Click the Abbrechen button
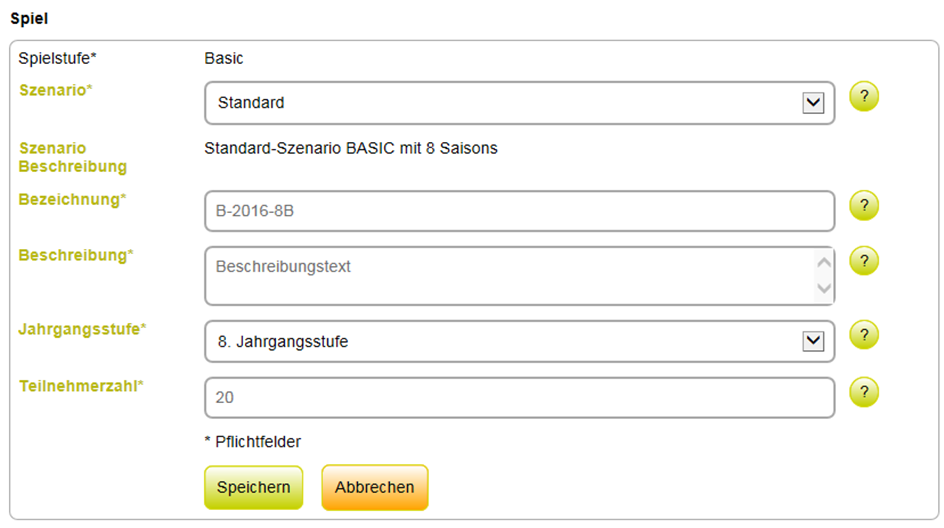Viewport: 944px width, 528px height. (x=374, y=487)
